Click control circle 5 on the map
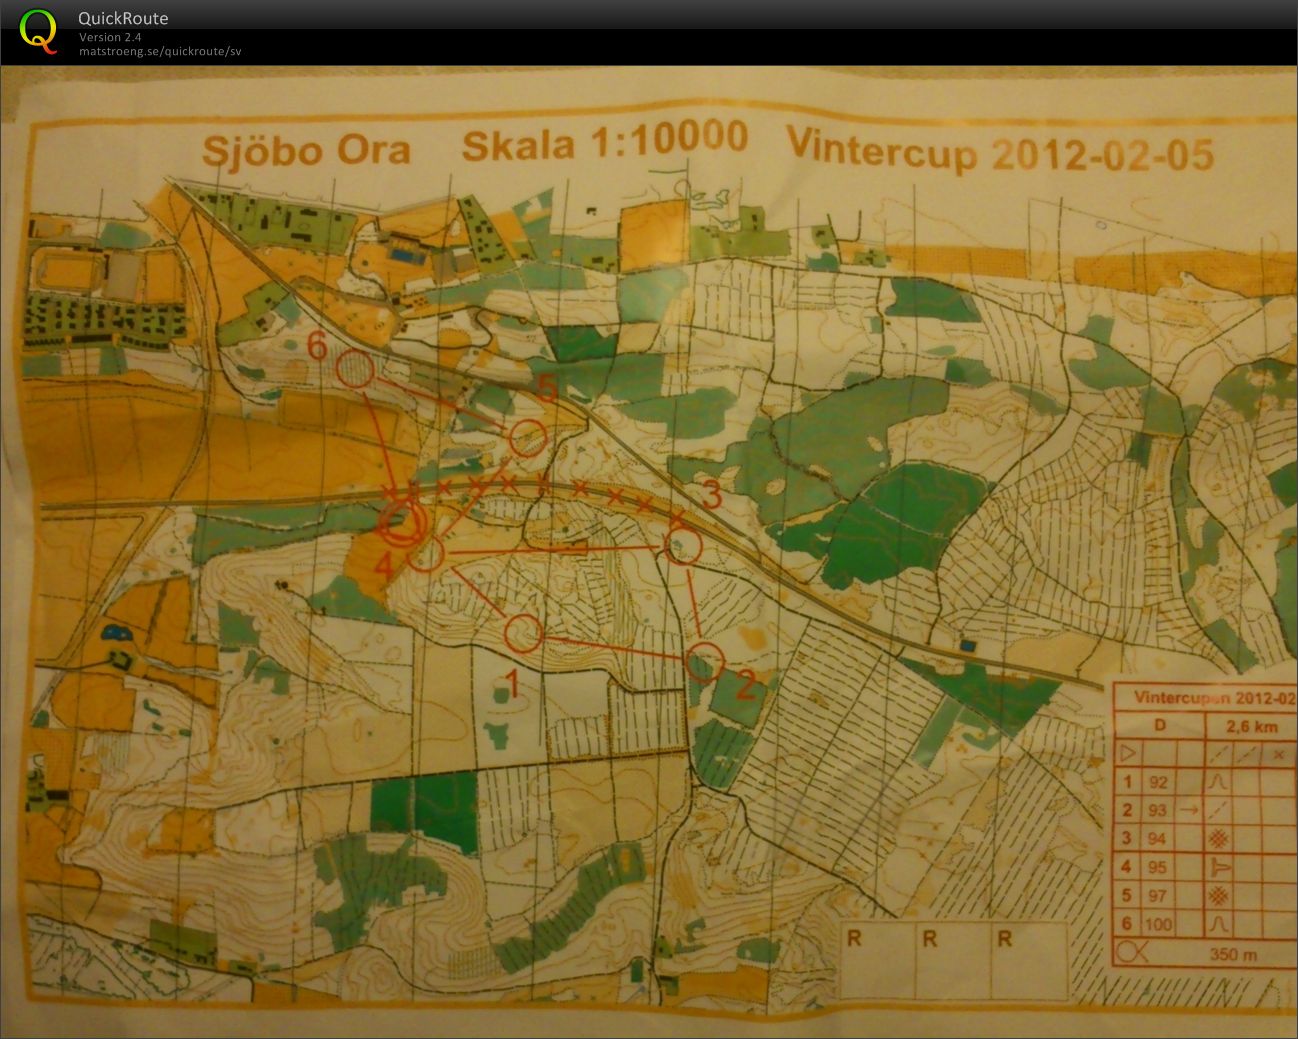 tap(528, 438)
